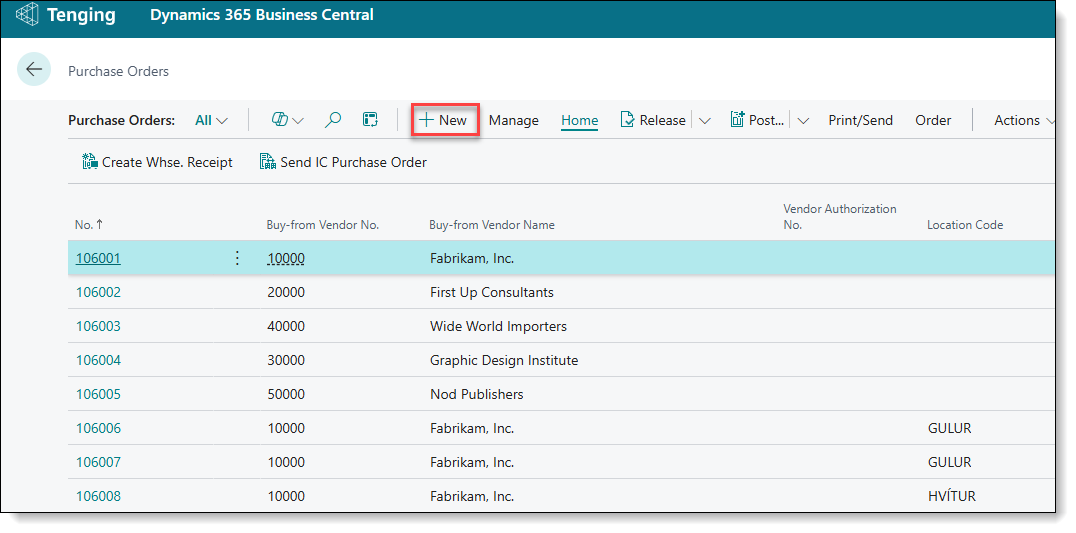Expand the Release dropdown arrow
The height and width of the screenshot is (533, 1076).
pos(705,121)
